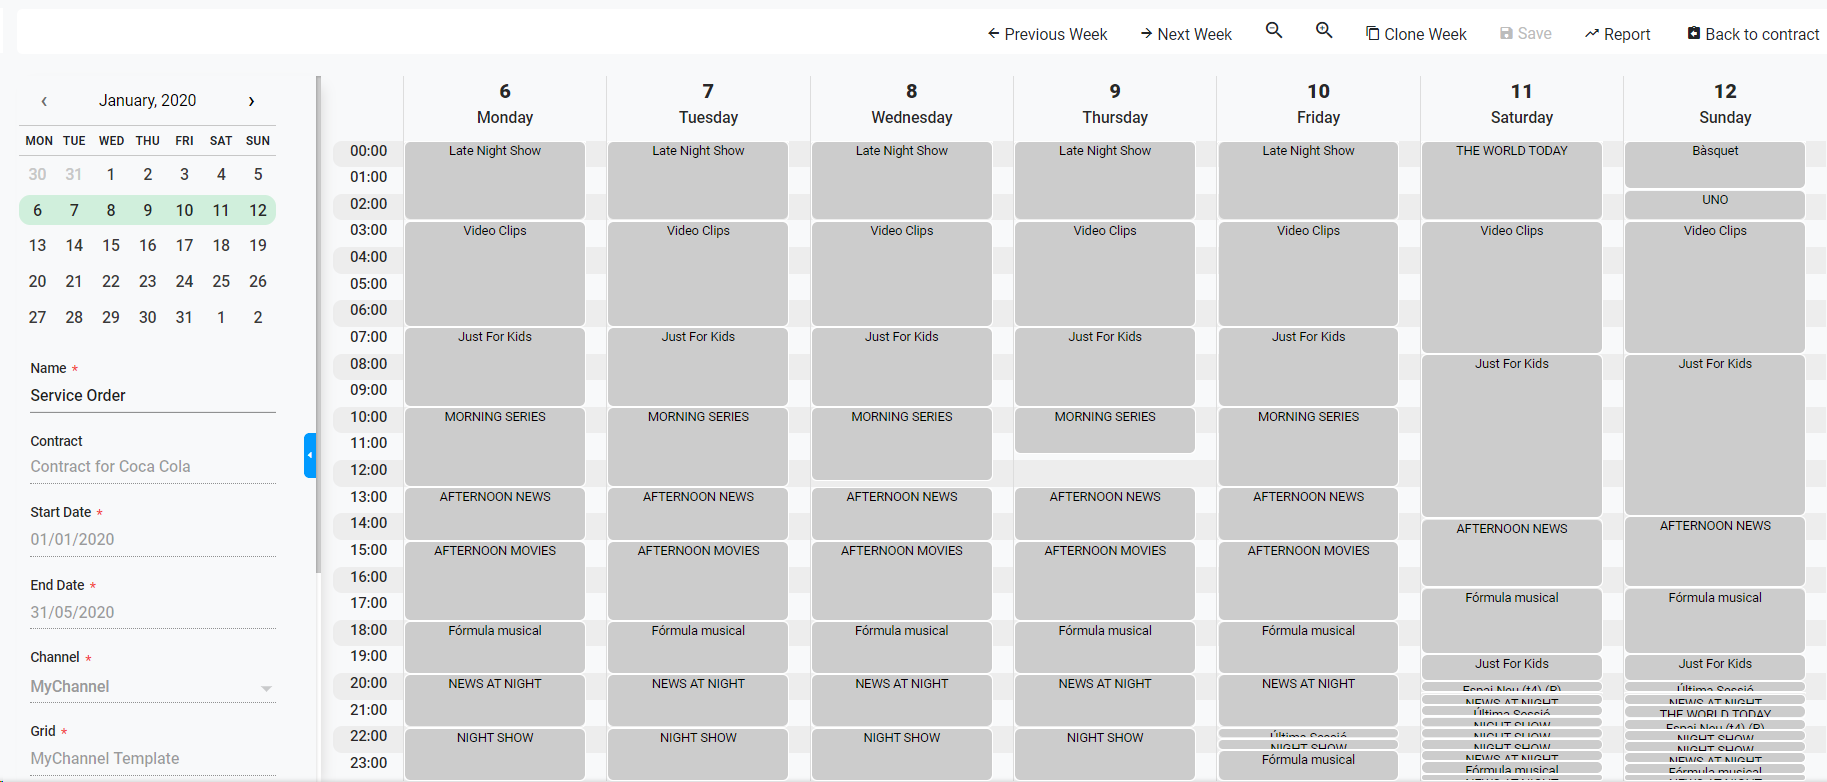1827x782 pixels.
Task: Open the Report view
Action: 1617,34
